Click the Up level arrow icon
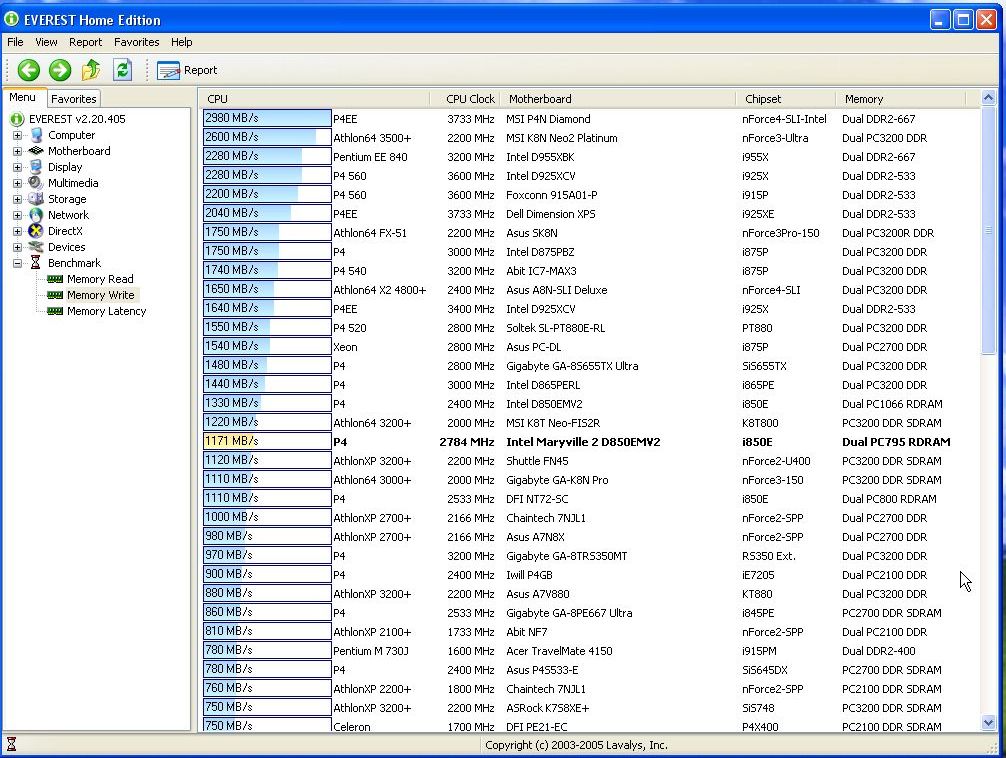This screenshot has width=1006, height=758. point(91,70)
